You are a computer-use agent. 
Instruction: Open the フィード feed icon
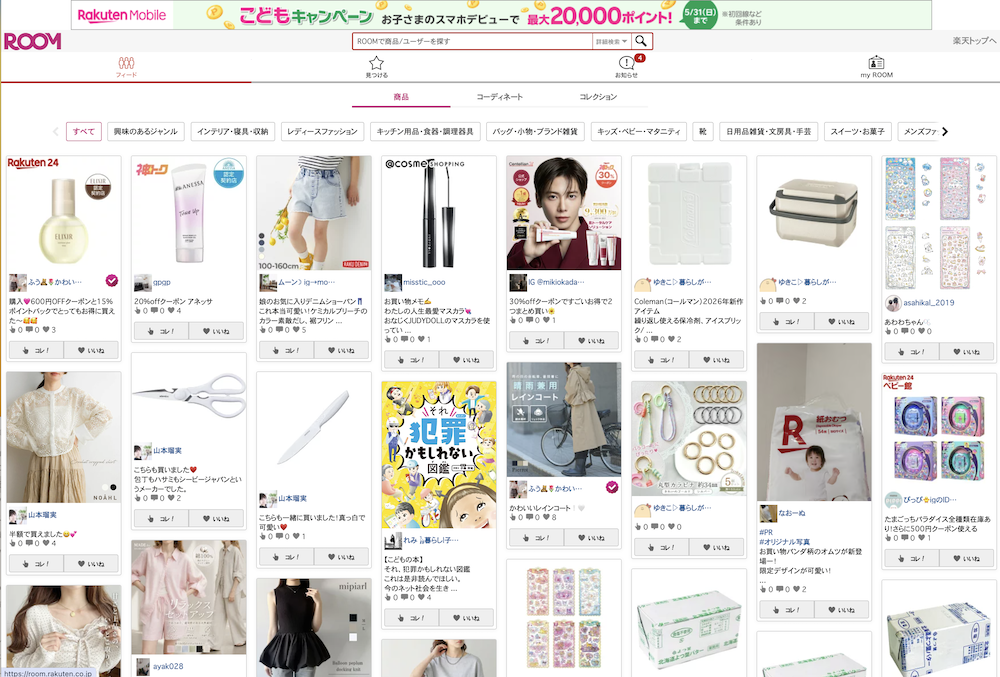click(x=126, y=63)
